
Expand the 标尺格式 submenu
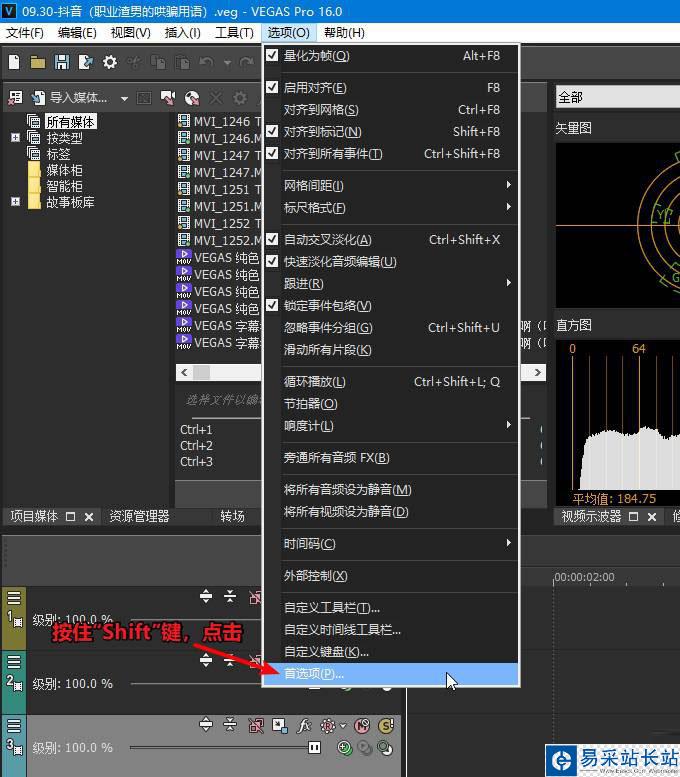[x=391, y=207]
